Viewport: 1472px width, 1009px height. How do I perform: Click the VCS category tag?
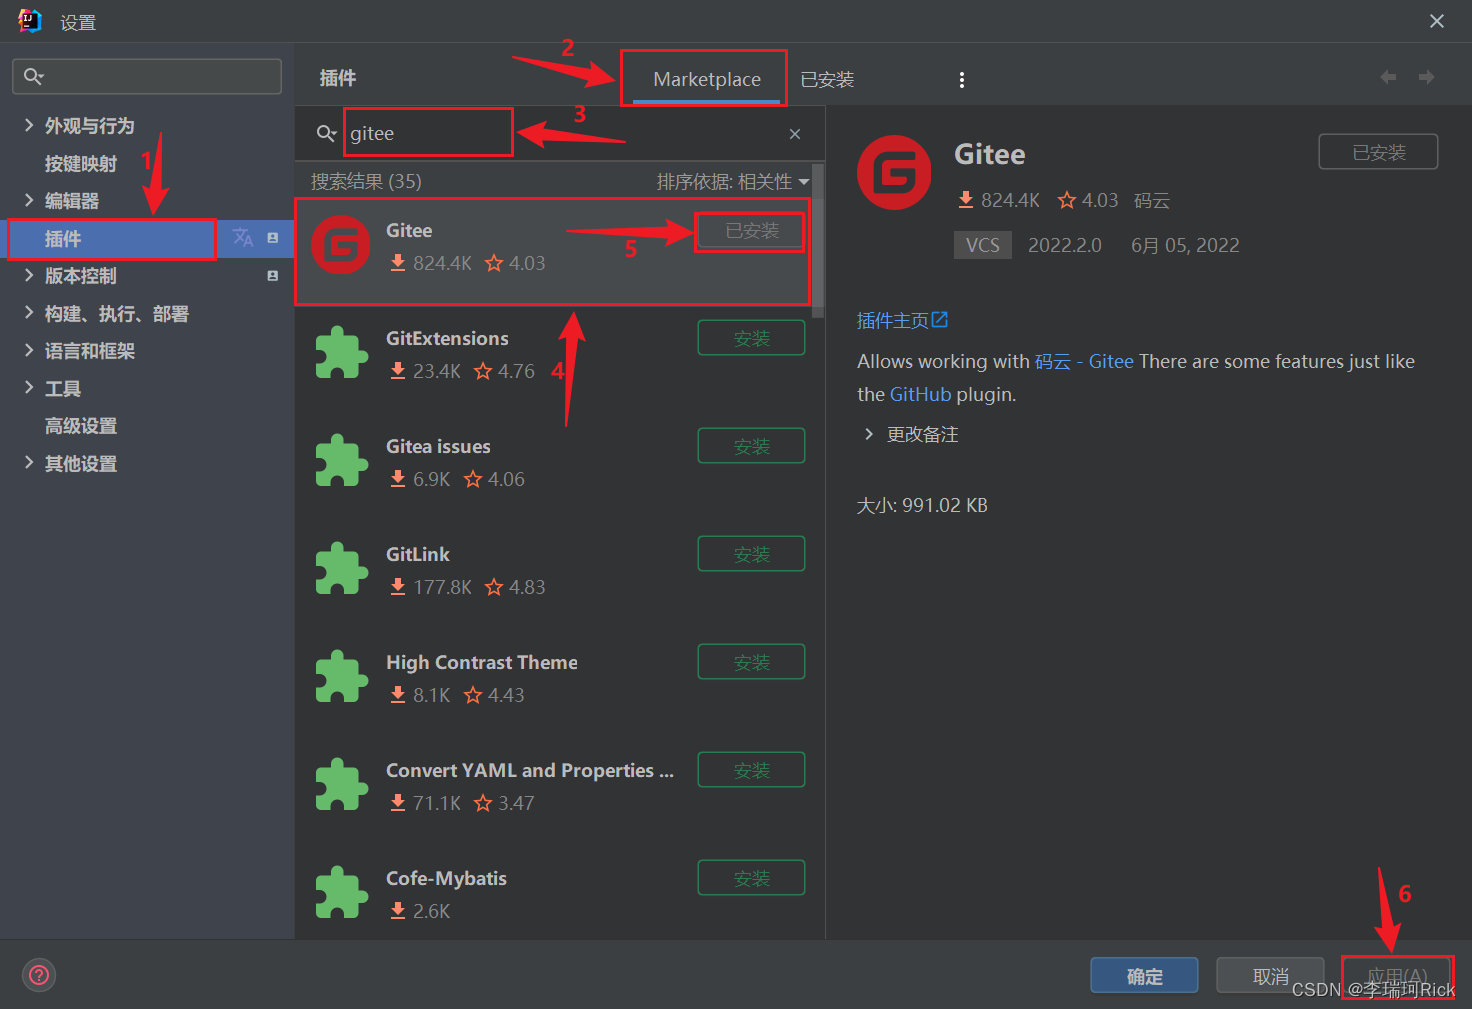coord(983,245)
